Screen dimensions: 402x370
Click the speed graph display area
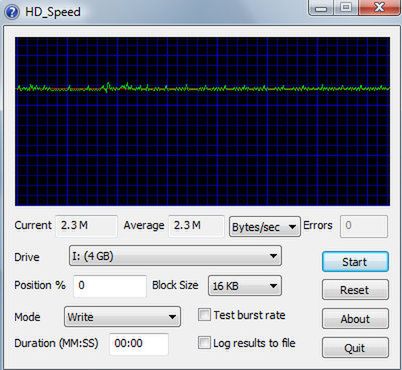tap(202, 121)
